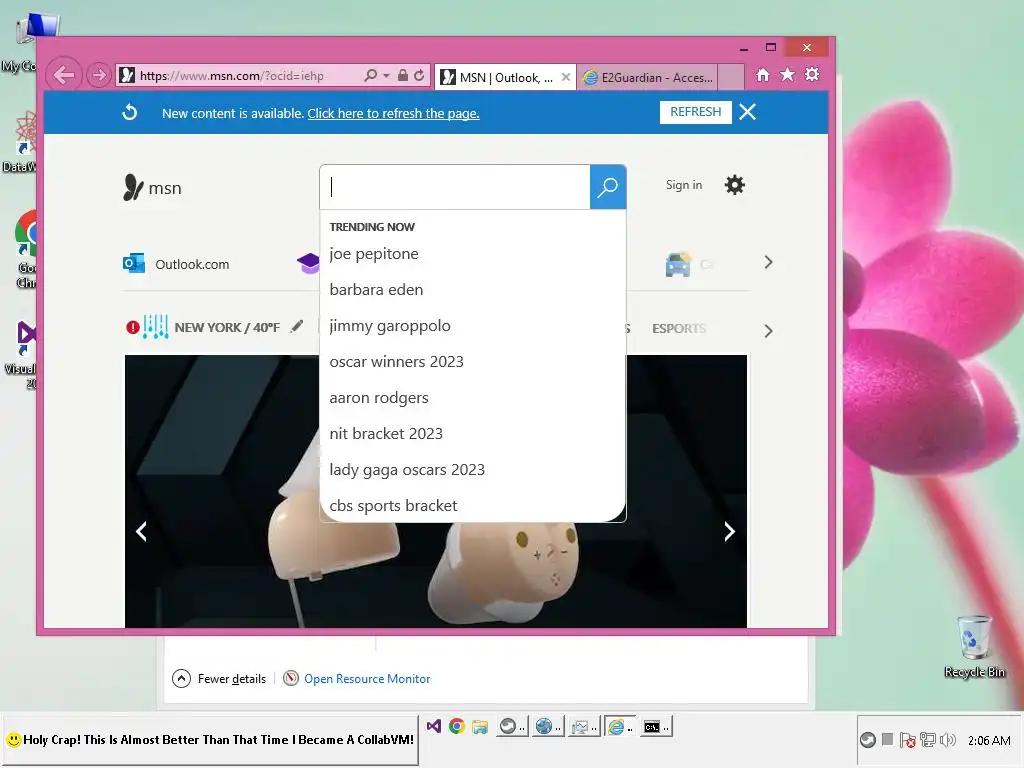Focus the MSN web search box
The height and width of the screenshot is (768, 1024).
coord(455,187)
